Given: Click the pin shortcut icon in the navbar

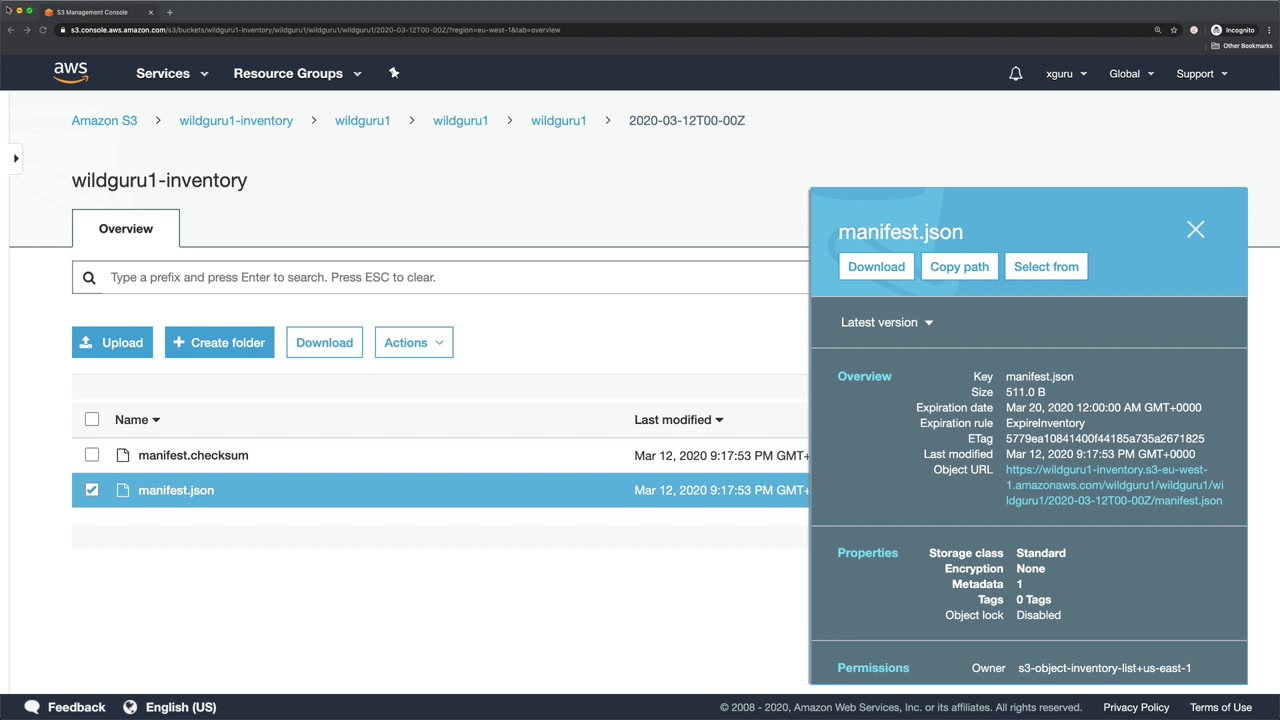Looking at the screenshot, I should click(394, 73).
